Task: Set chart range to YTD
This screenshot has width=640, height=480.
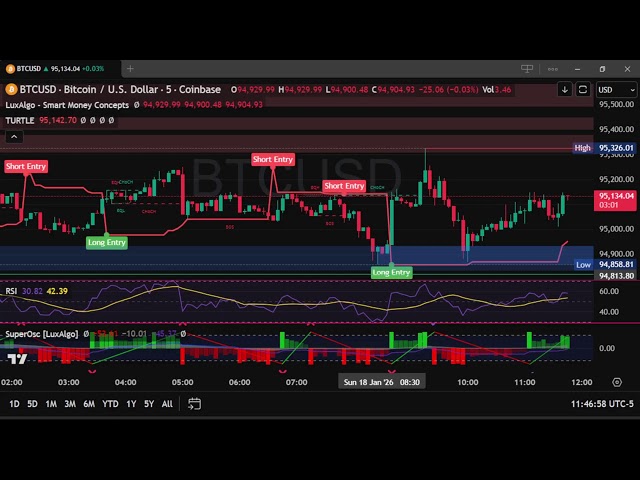Action: [x=110, y=404]
